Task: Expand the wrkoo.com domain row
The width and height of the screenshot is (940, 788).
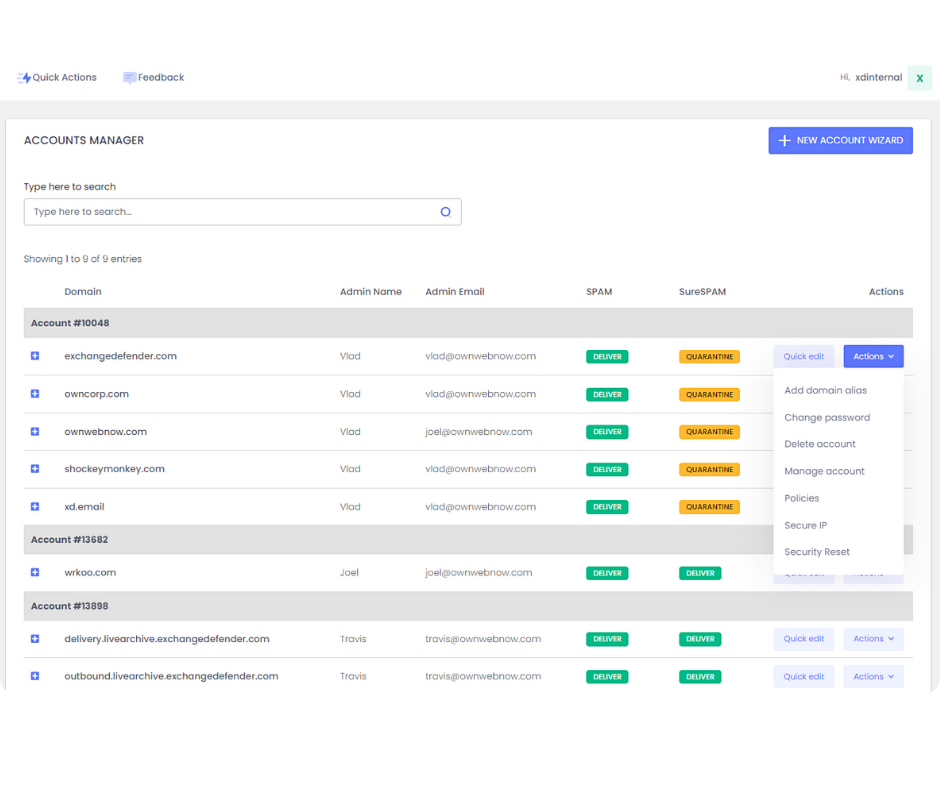Action: pos(35,573)
